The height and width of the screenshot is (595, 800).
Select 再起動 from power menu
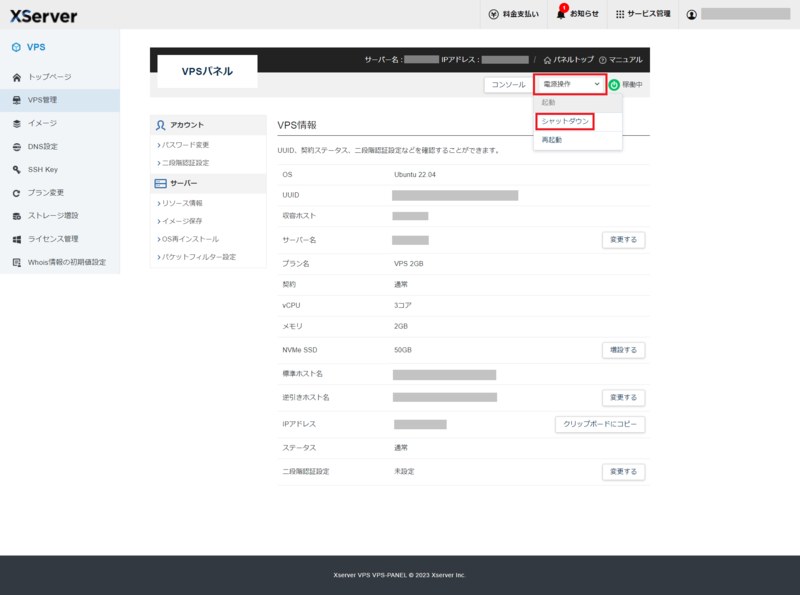[x=578, y=140]
